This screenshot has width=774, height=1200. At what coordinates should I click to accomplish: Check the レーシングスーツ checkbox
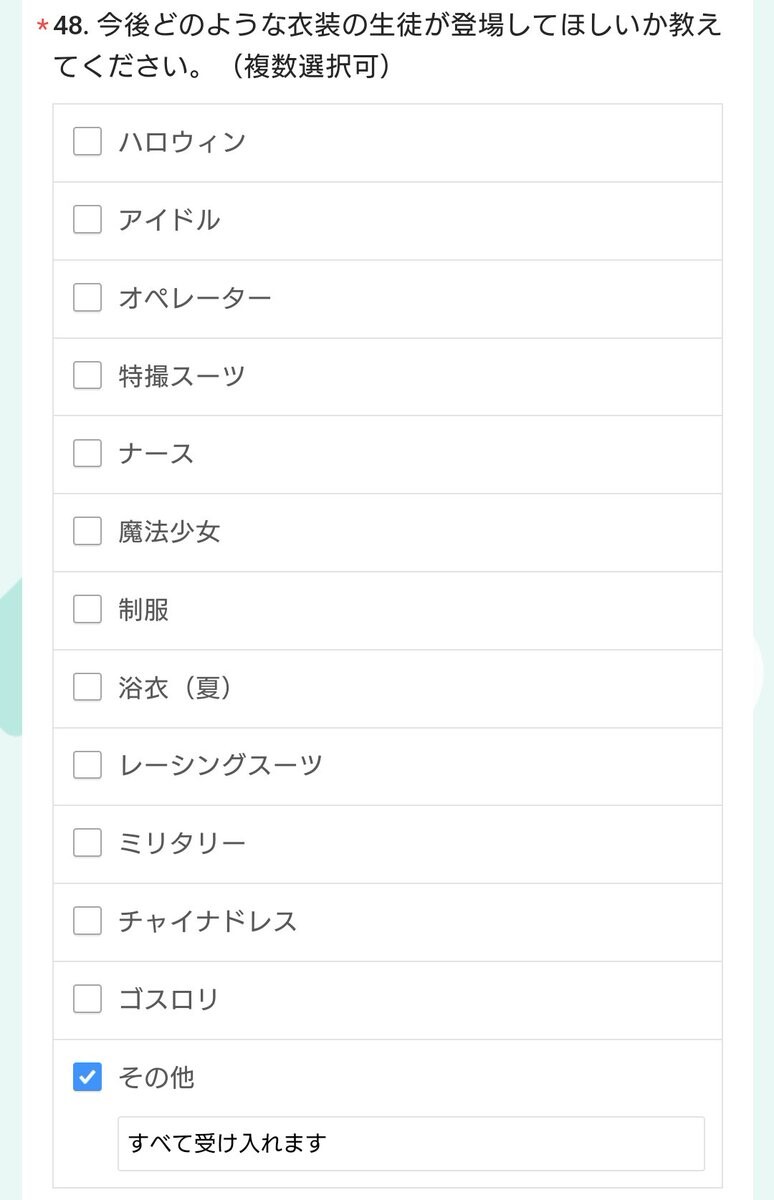pos(88,766)
